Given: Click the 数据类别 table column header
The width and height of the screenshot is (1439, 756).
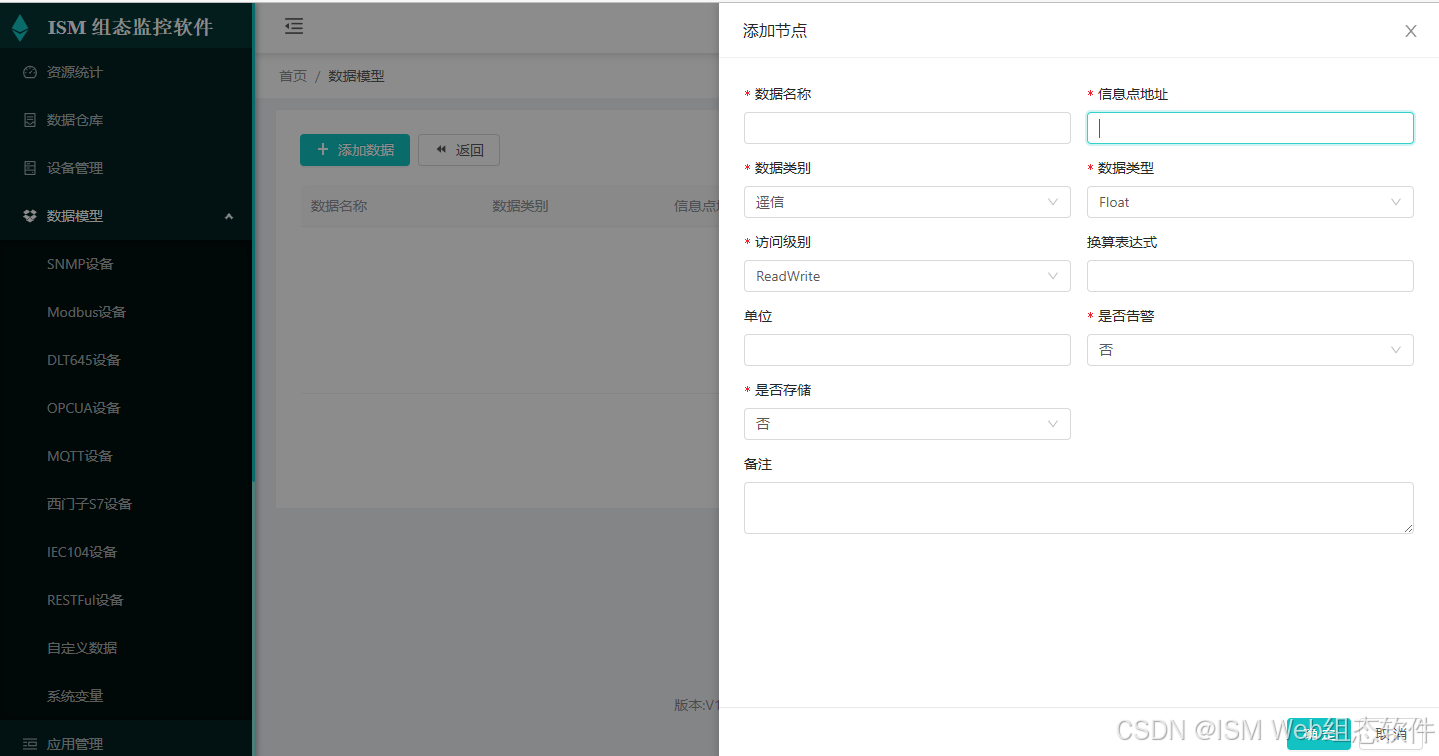Looking at the screenshot, I should point(520,206).
